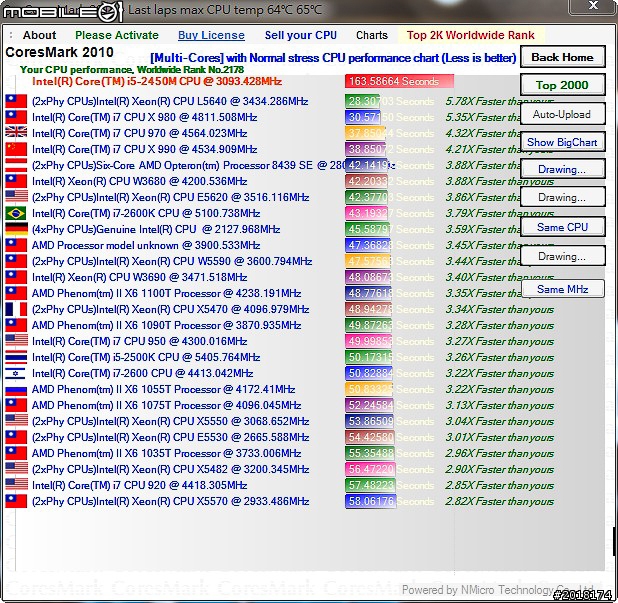
Task: Click the 58.06176 Seconds bar
Action: point(370,501)
